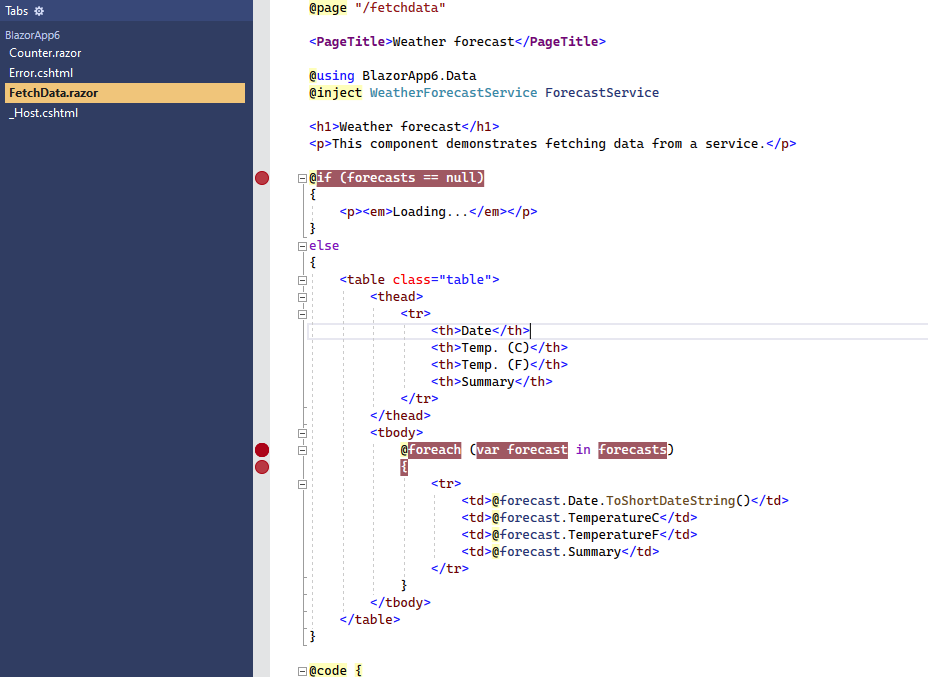Switch to Counter.razor
The height and width of the screenshot is (677, 928).
(x=48, y=52)
